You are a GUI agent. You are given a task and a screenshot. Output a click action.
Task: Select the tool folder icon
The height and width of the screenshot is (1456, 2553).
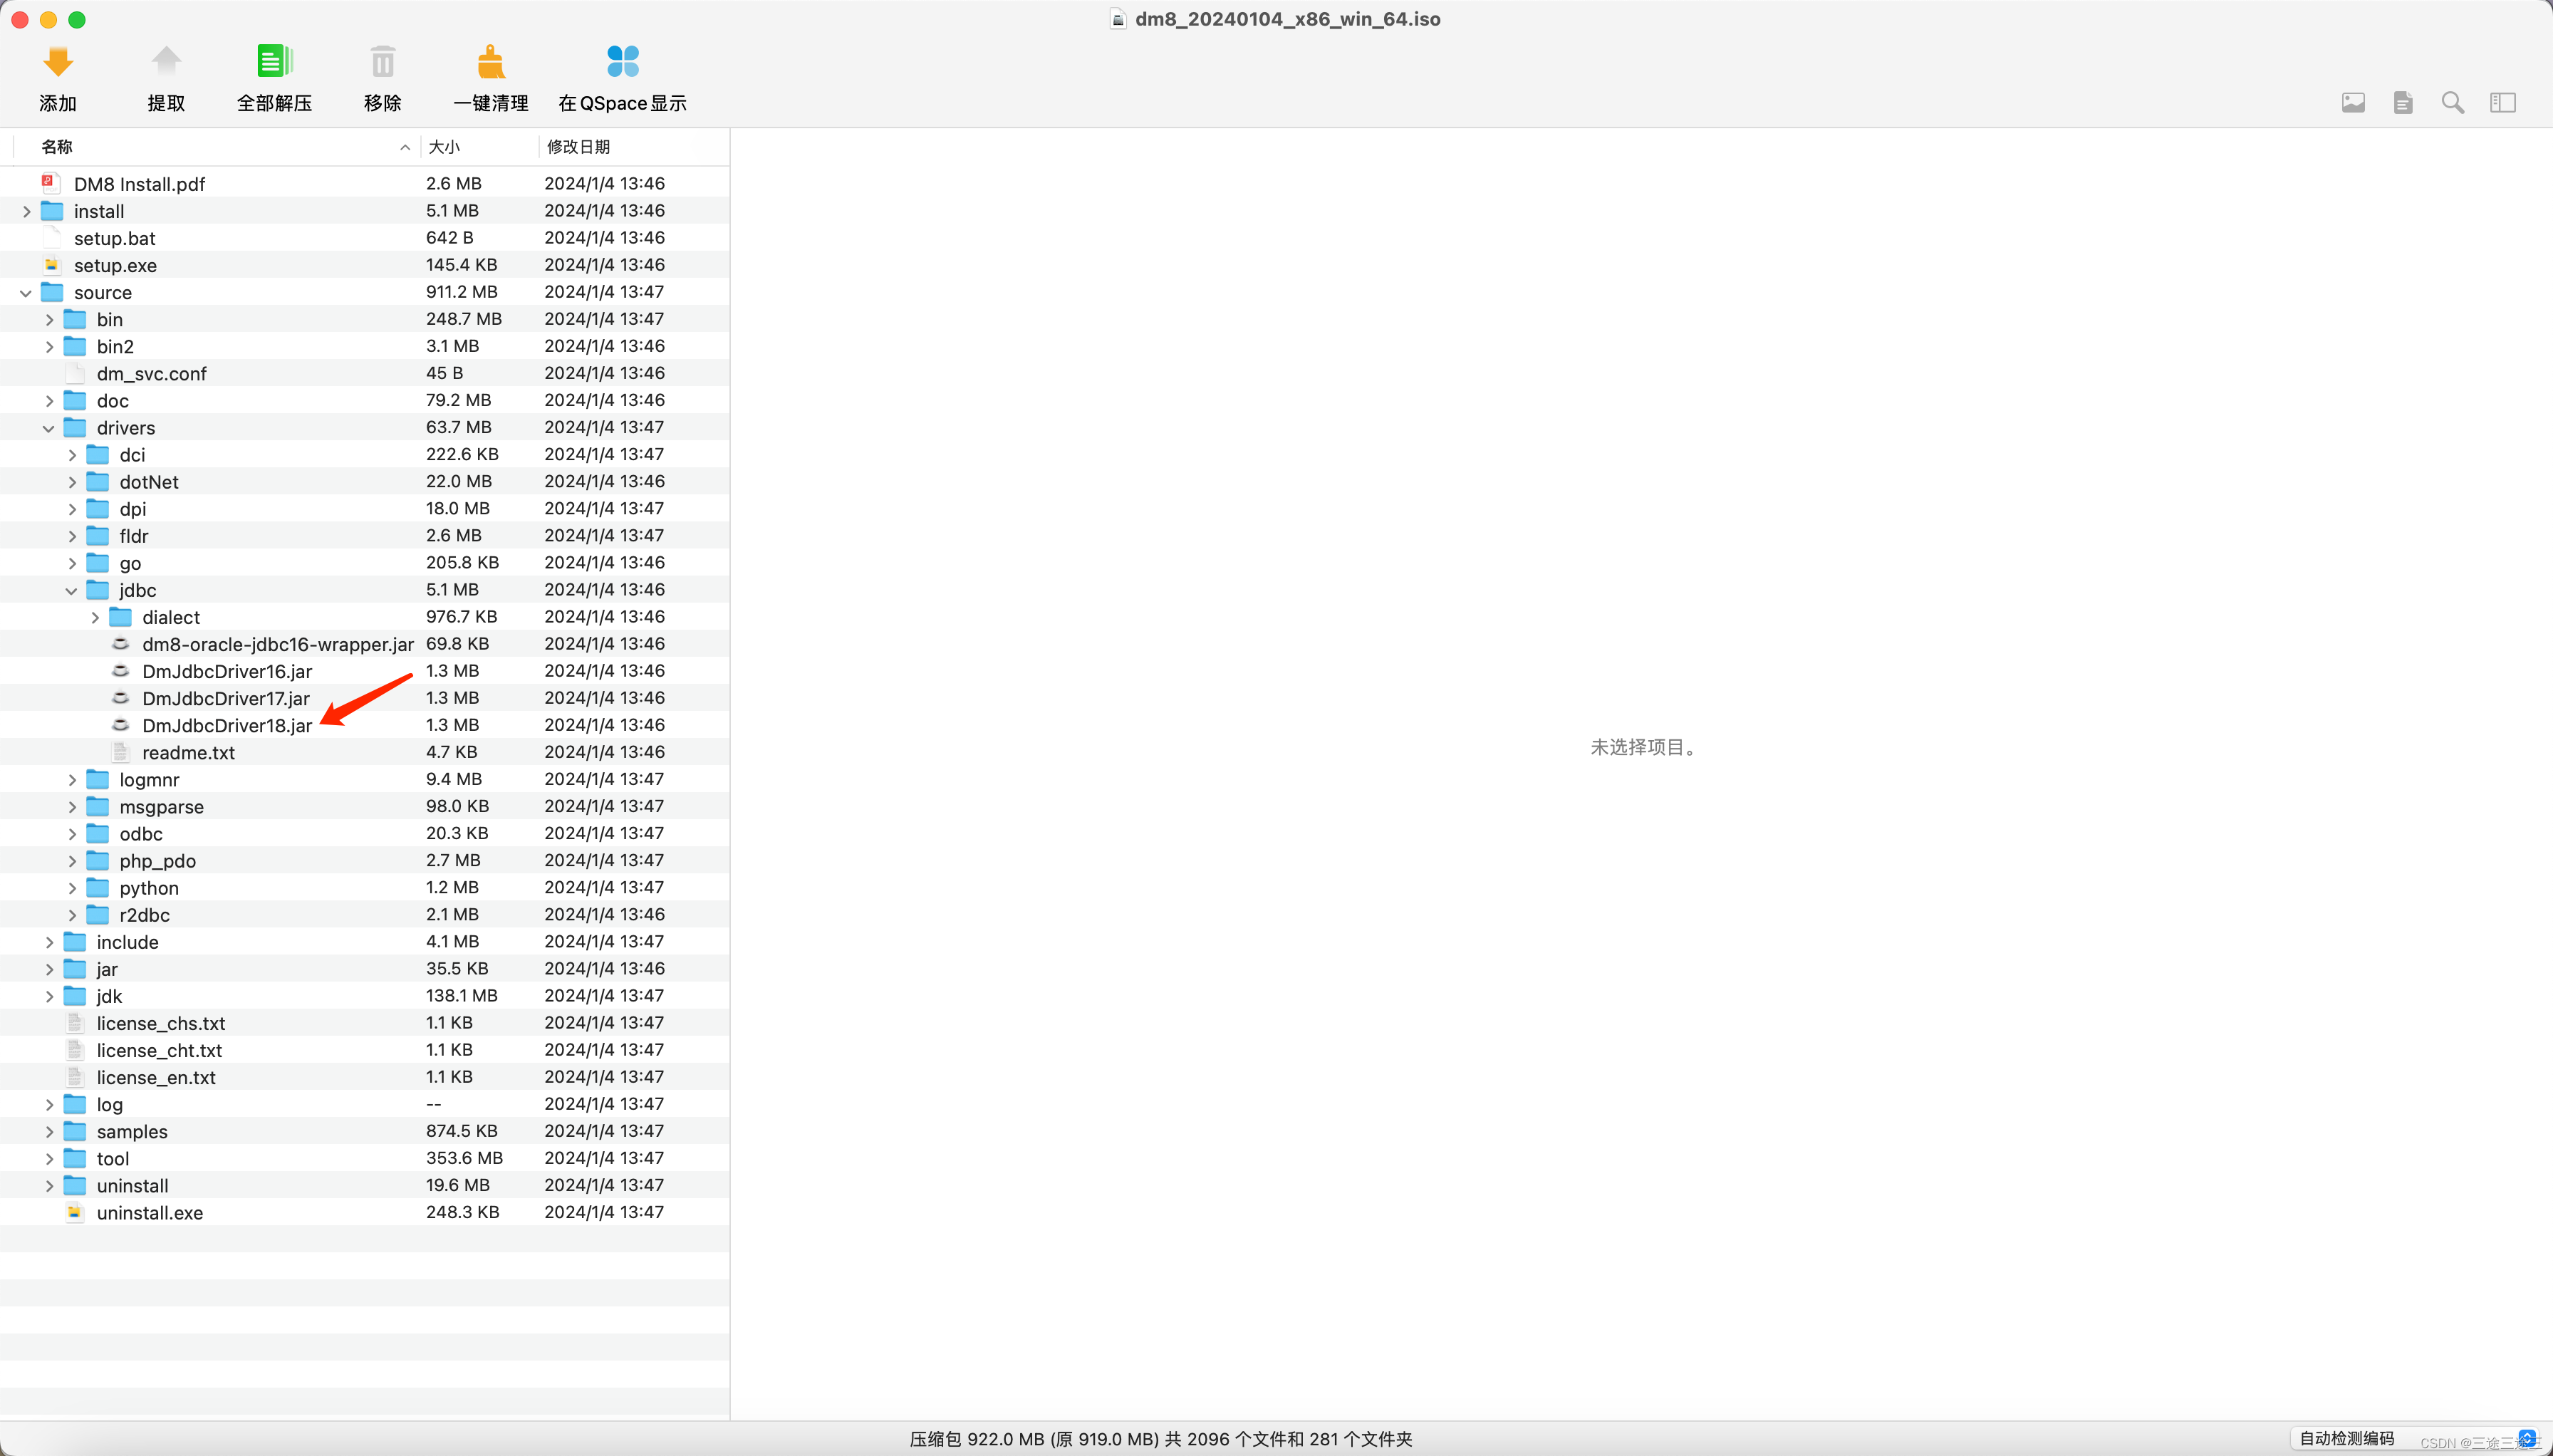point(75,1158)
